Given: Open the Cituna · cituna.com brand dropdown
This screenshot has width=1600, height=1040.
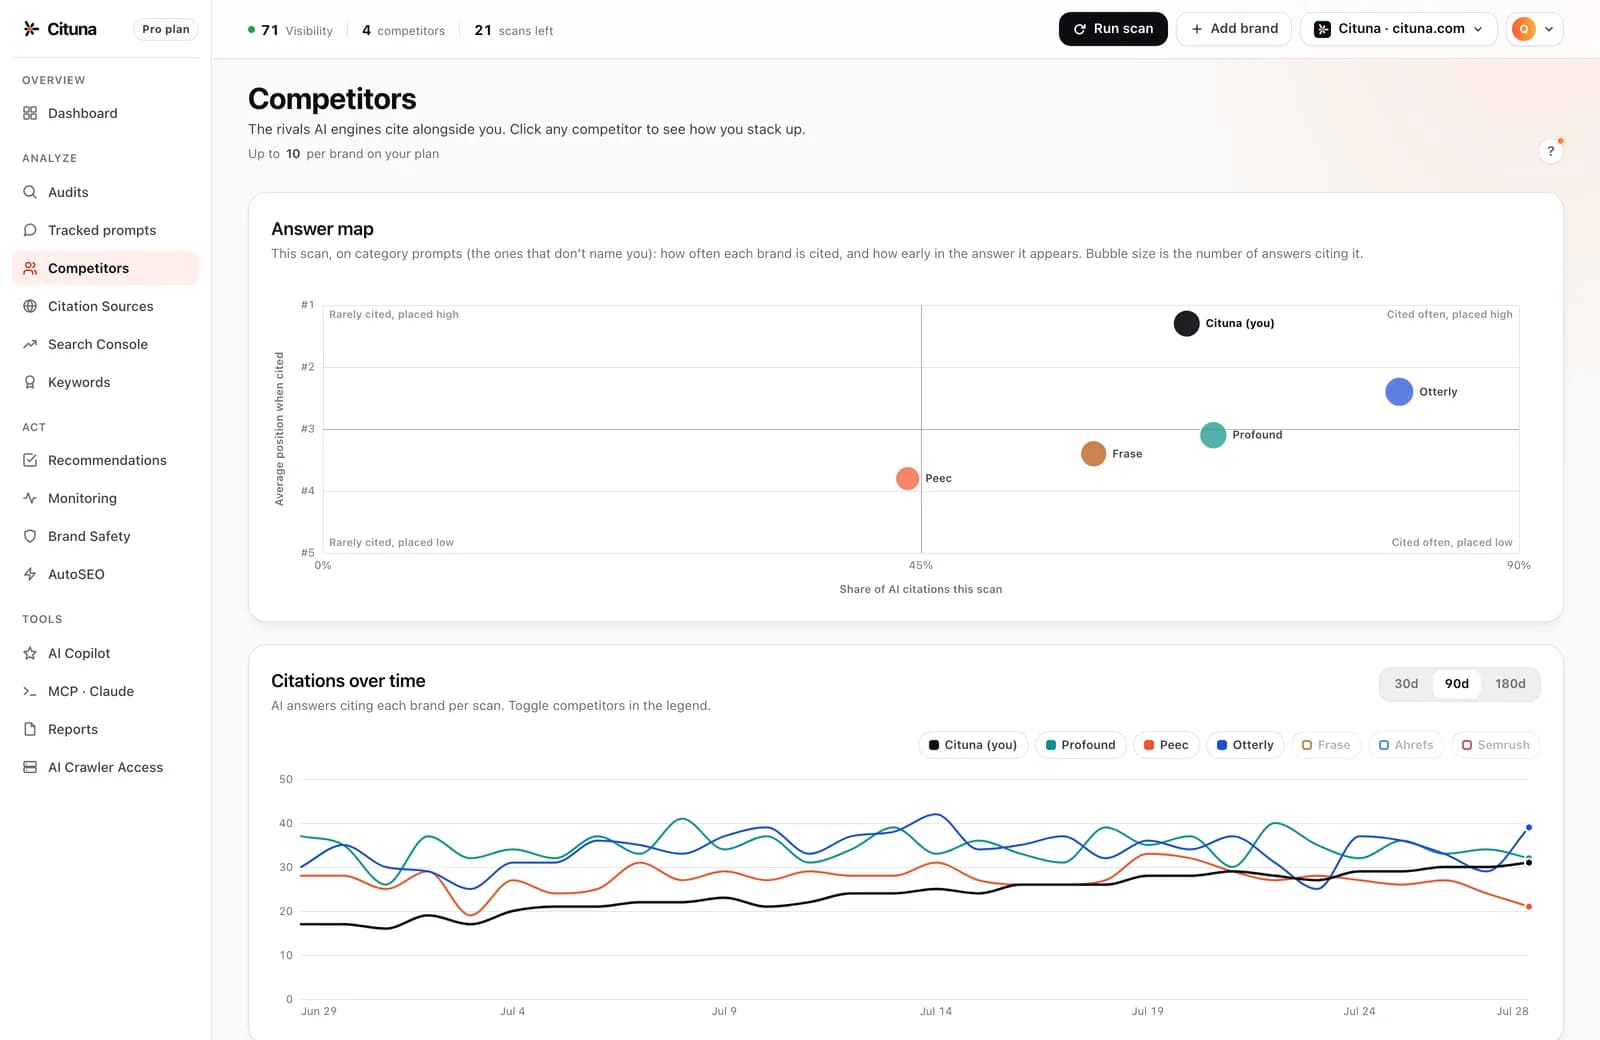Looking at the screenshot, I should point(1398,29).
